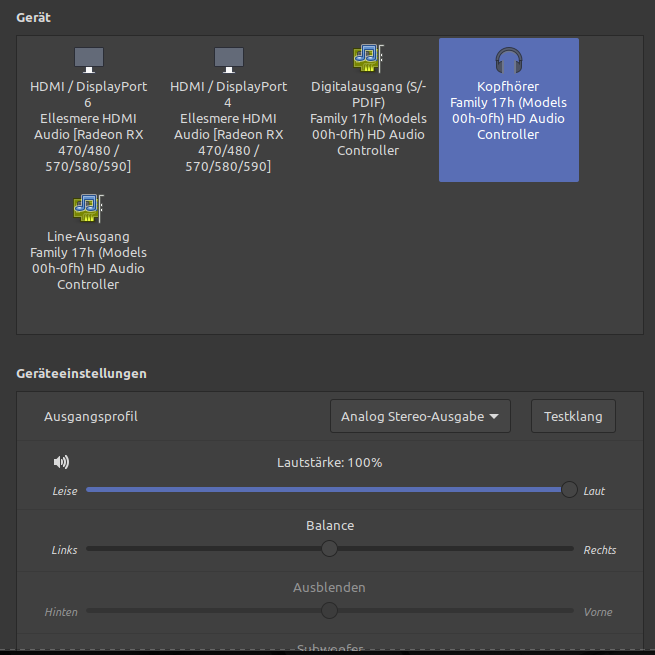The height and width of the screenshot is (655, 655).
Task: Click the Digitalausgang S/PDIF sound card icon
Action: click(368, 59)
